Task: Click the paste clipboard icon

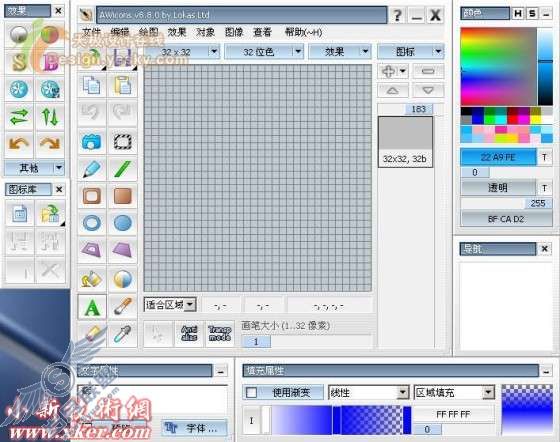Action: coord(122,85)
